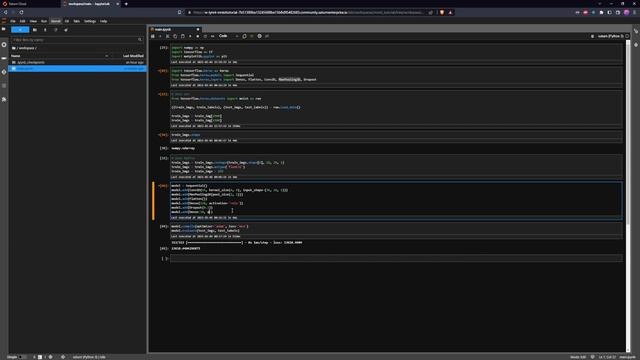This screenshot has width=640, height=360.
Task: Open the View menu
Action: pyautogui.click(x=33, y=21)
